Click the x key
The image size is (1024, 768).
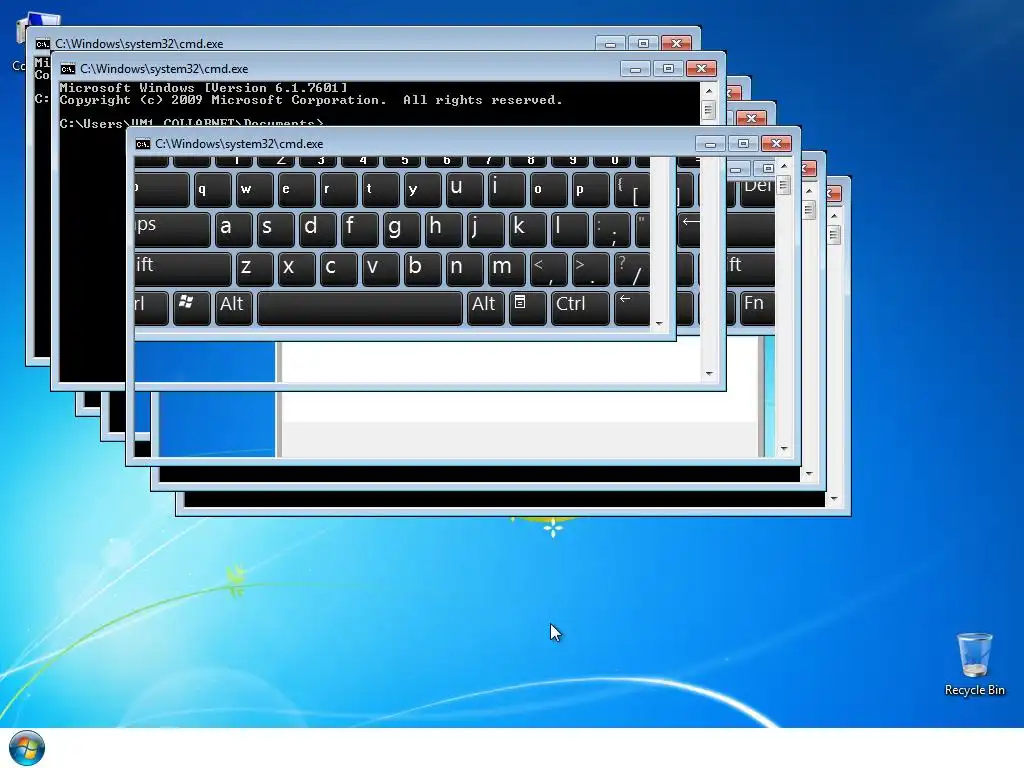[x=296, y=269]
